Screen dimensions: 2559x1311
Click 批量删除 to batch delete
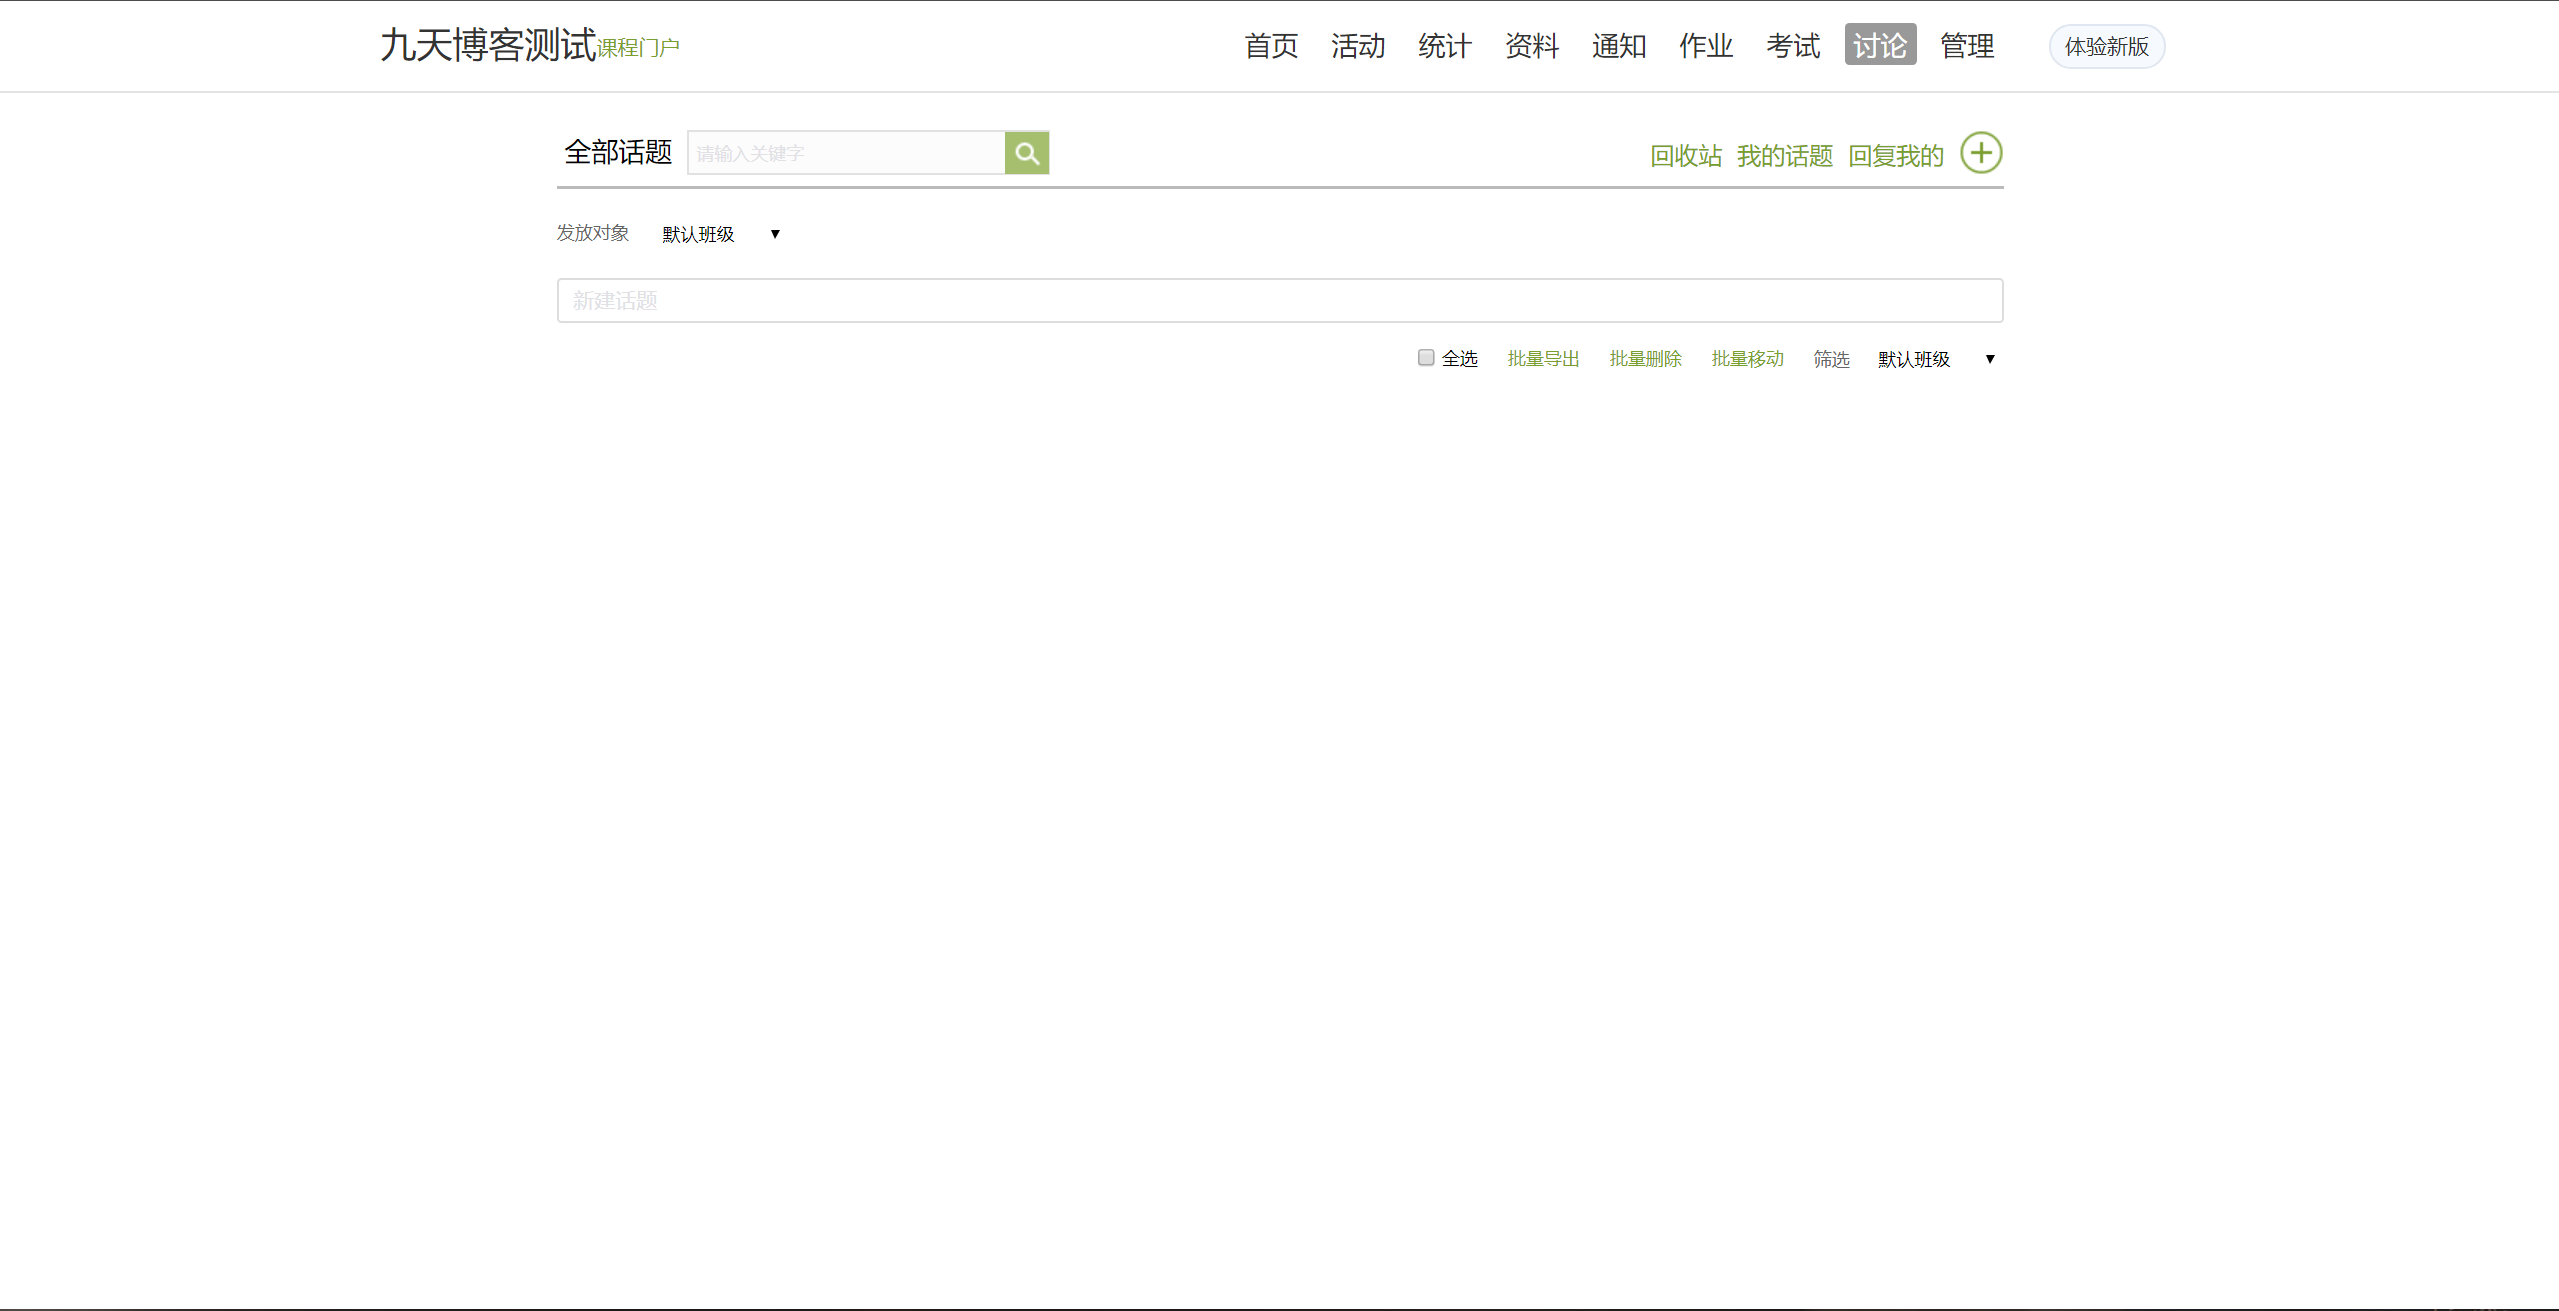pos(1645,358)
